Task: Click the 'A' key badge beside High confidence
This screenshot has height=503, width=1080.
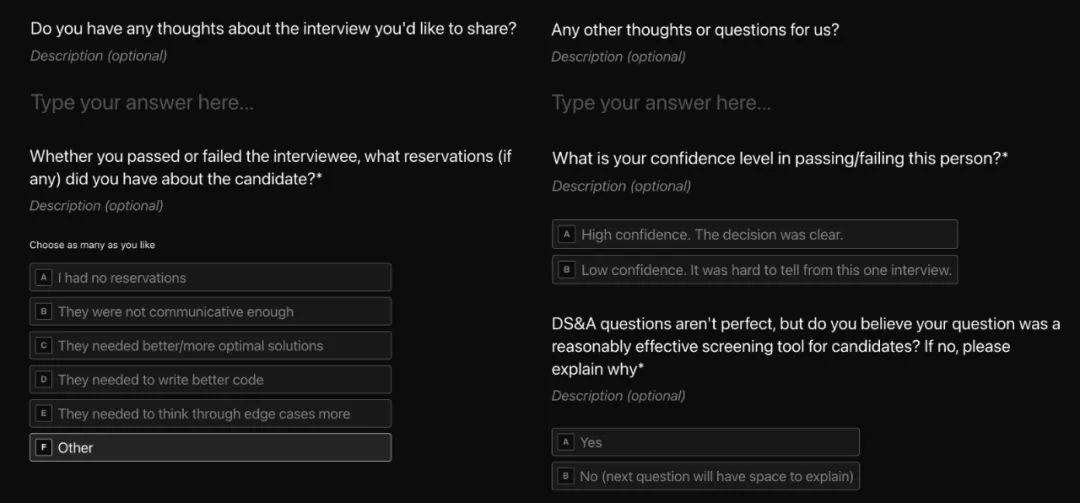Action: (566, 234)
